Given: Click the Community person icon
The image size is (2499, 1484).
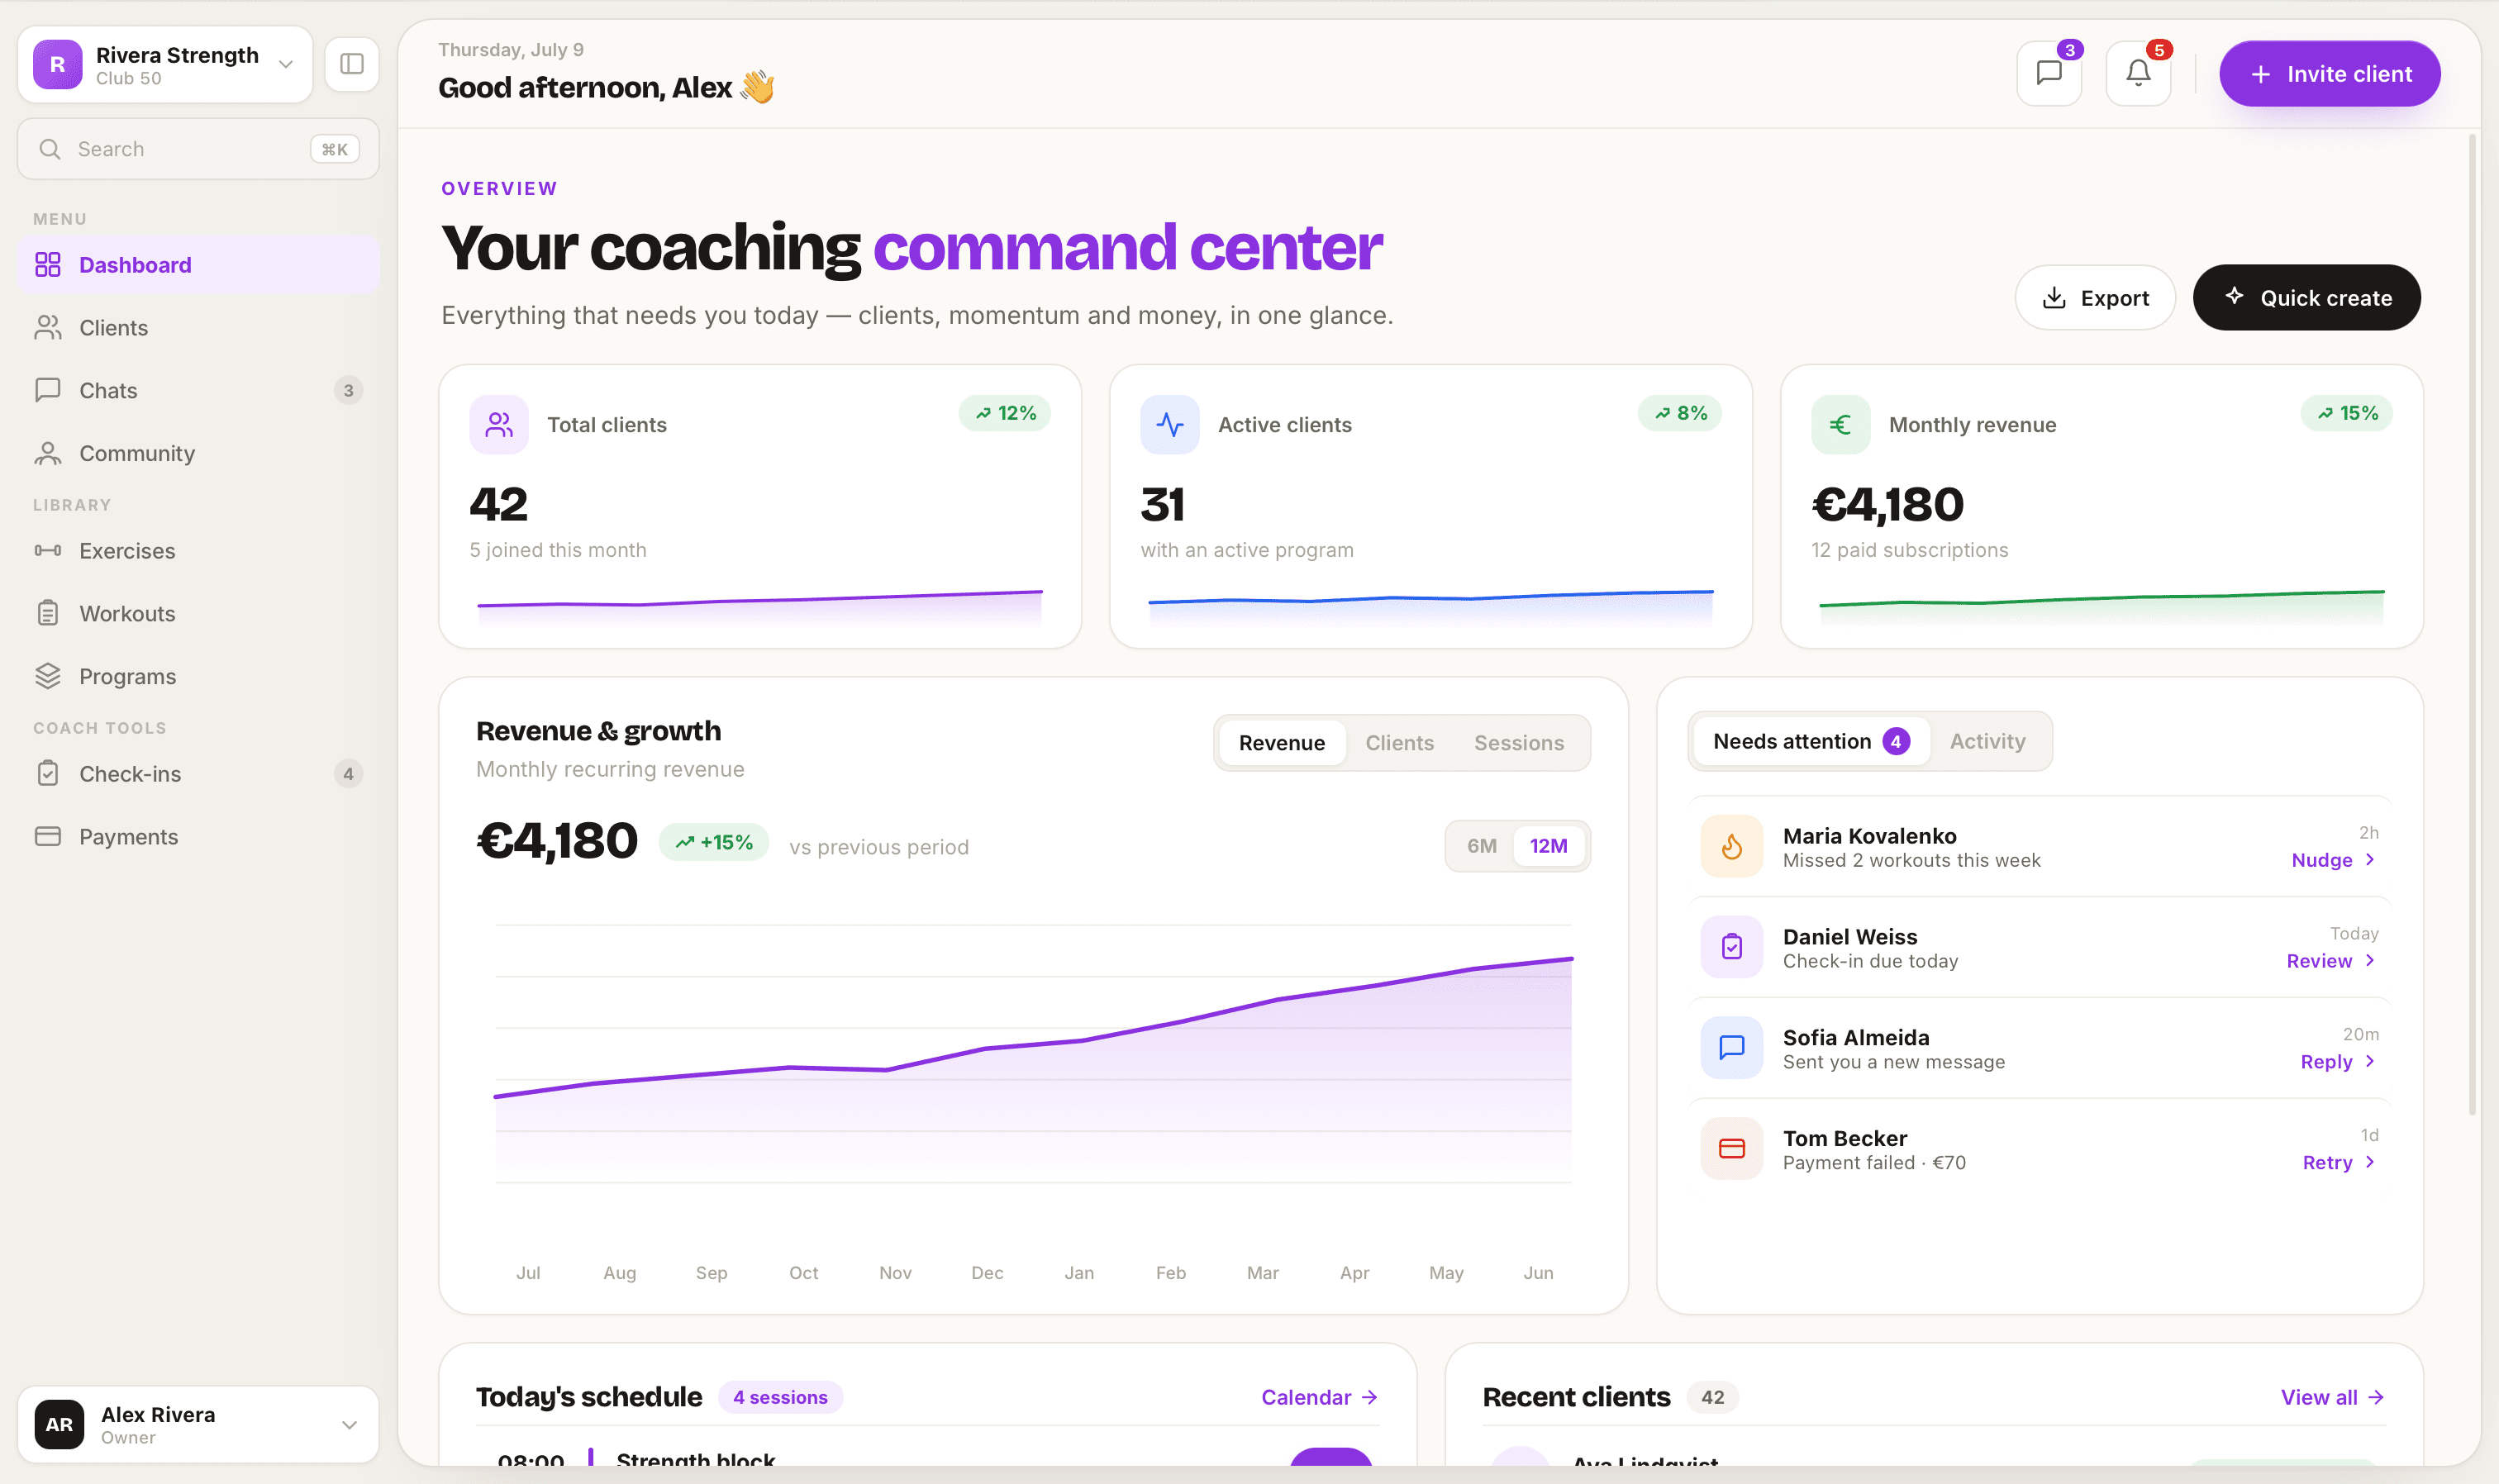Looking at the screenshot, I should 48,453.
